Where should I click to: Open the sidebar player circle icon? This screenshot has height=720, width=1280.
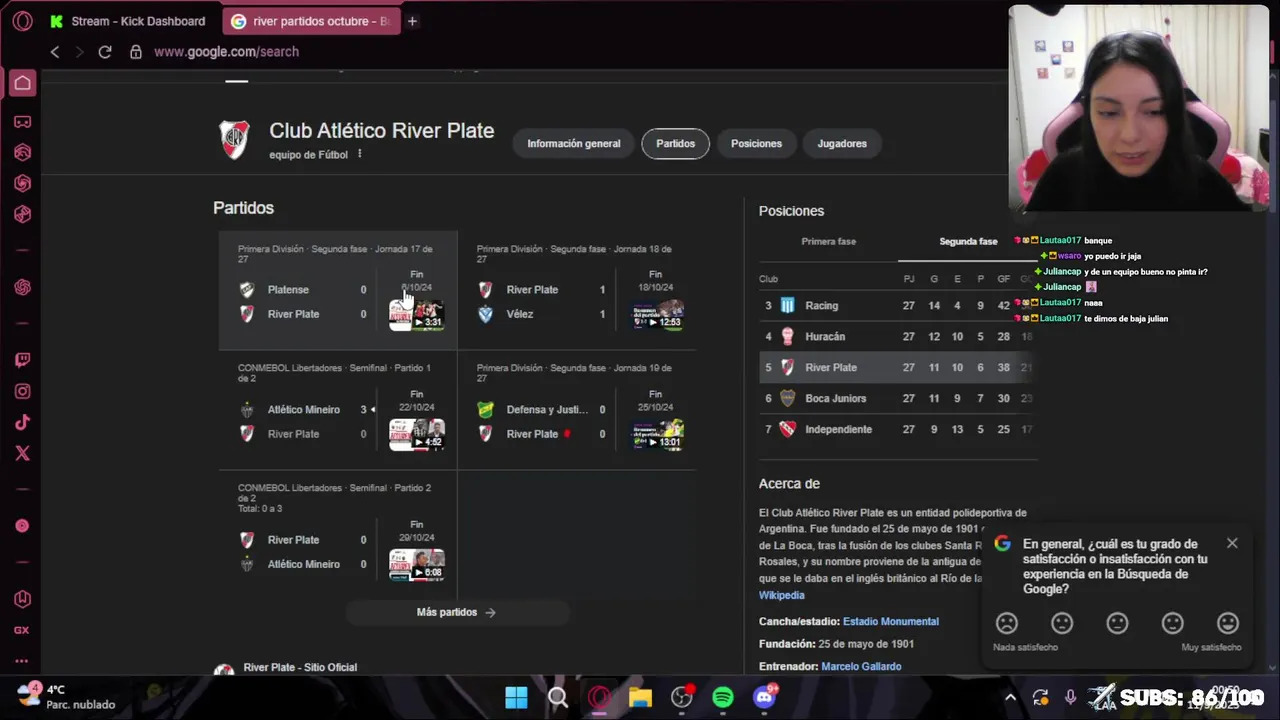(22, 526)
